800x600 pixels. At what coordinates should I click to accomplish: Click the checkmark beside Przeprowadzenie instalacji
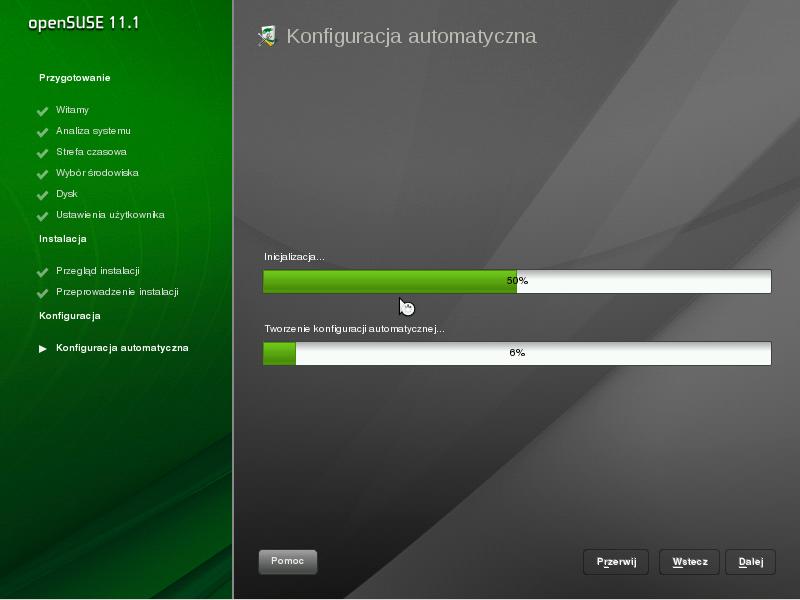[43, 293]
